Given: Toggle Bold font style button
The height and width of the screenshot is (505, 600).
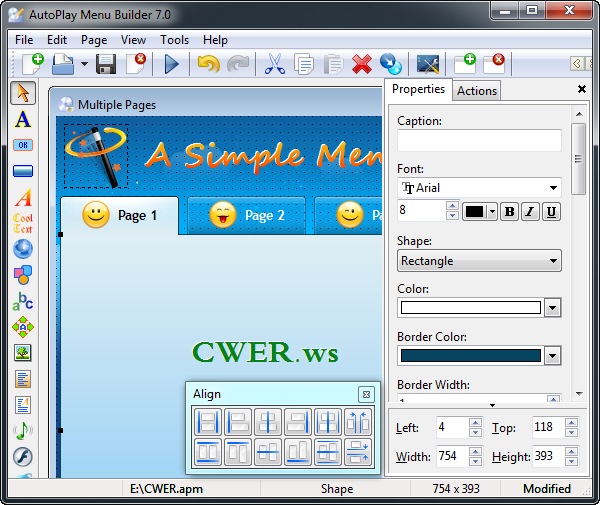Looking at the screenshot, I should tap(509, 211).
